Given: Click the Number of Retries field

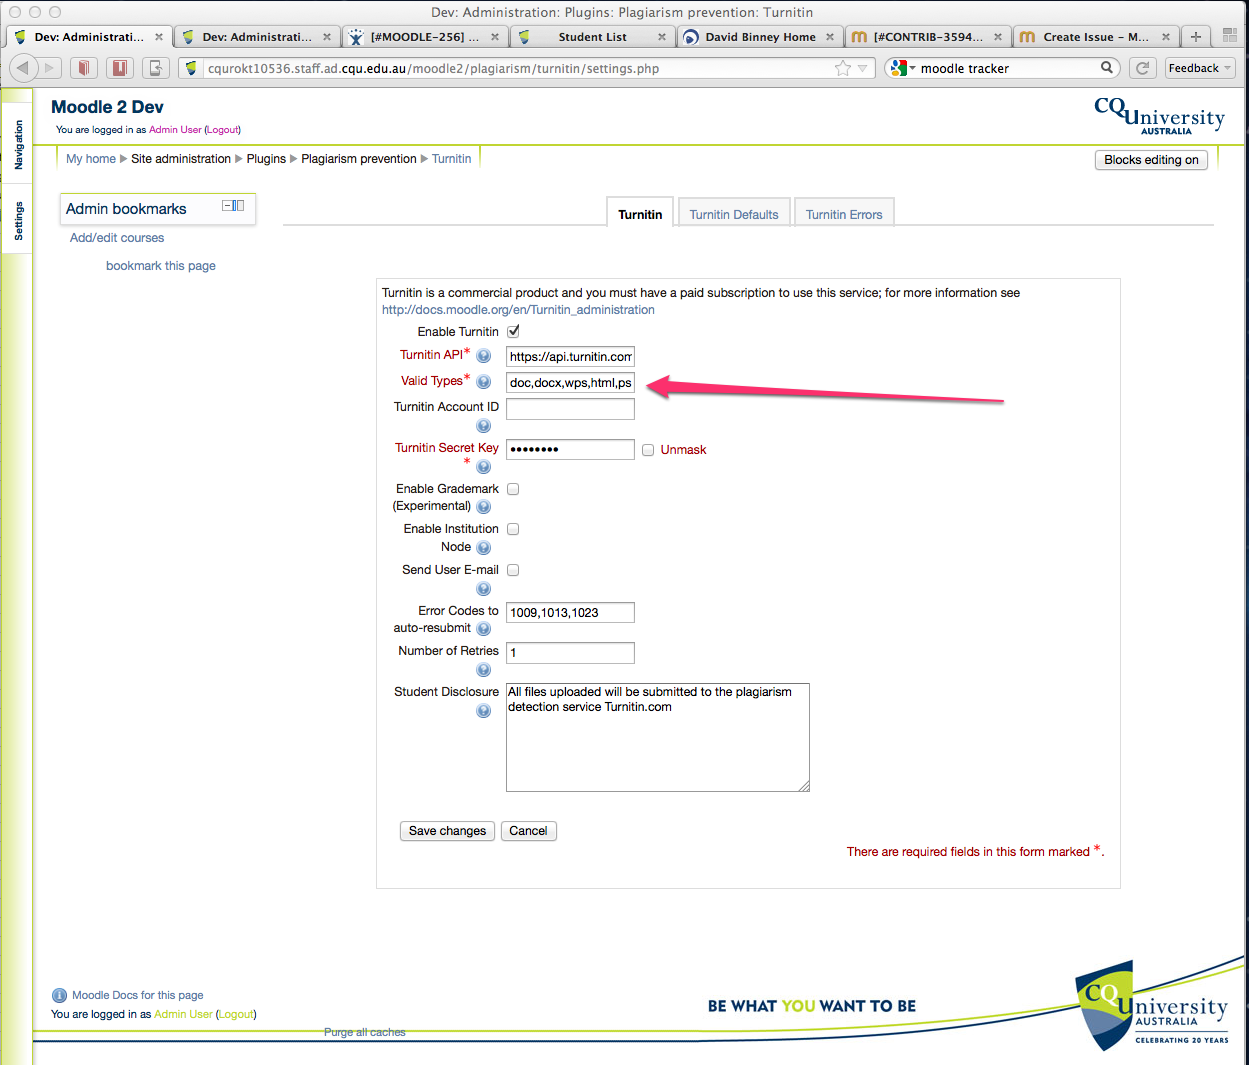Looking at the screenshot, I should tap(570, 653).
